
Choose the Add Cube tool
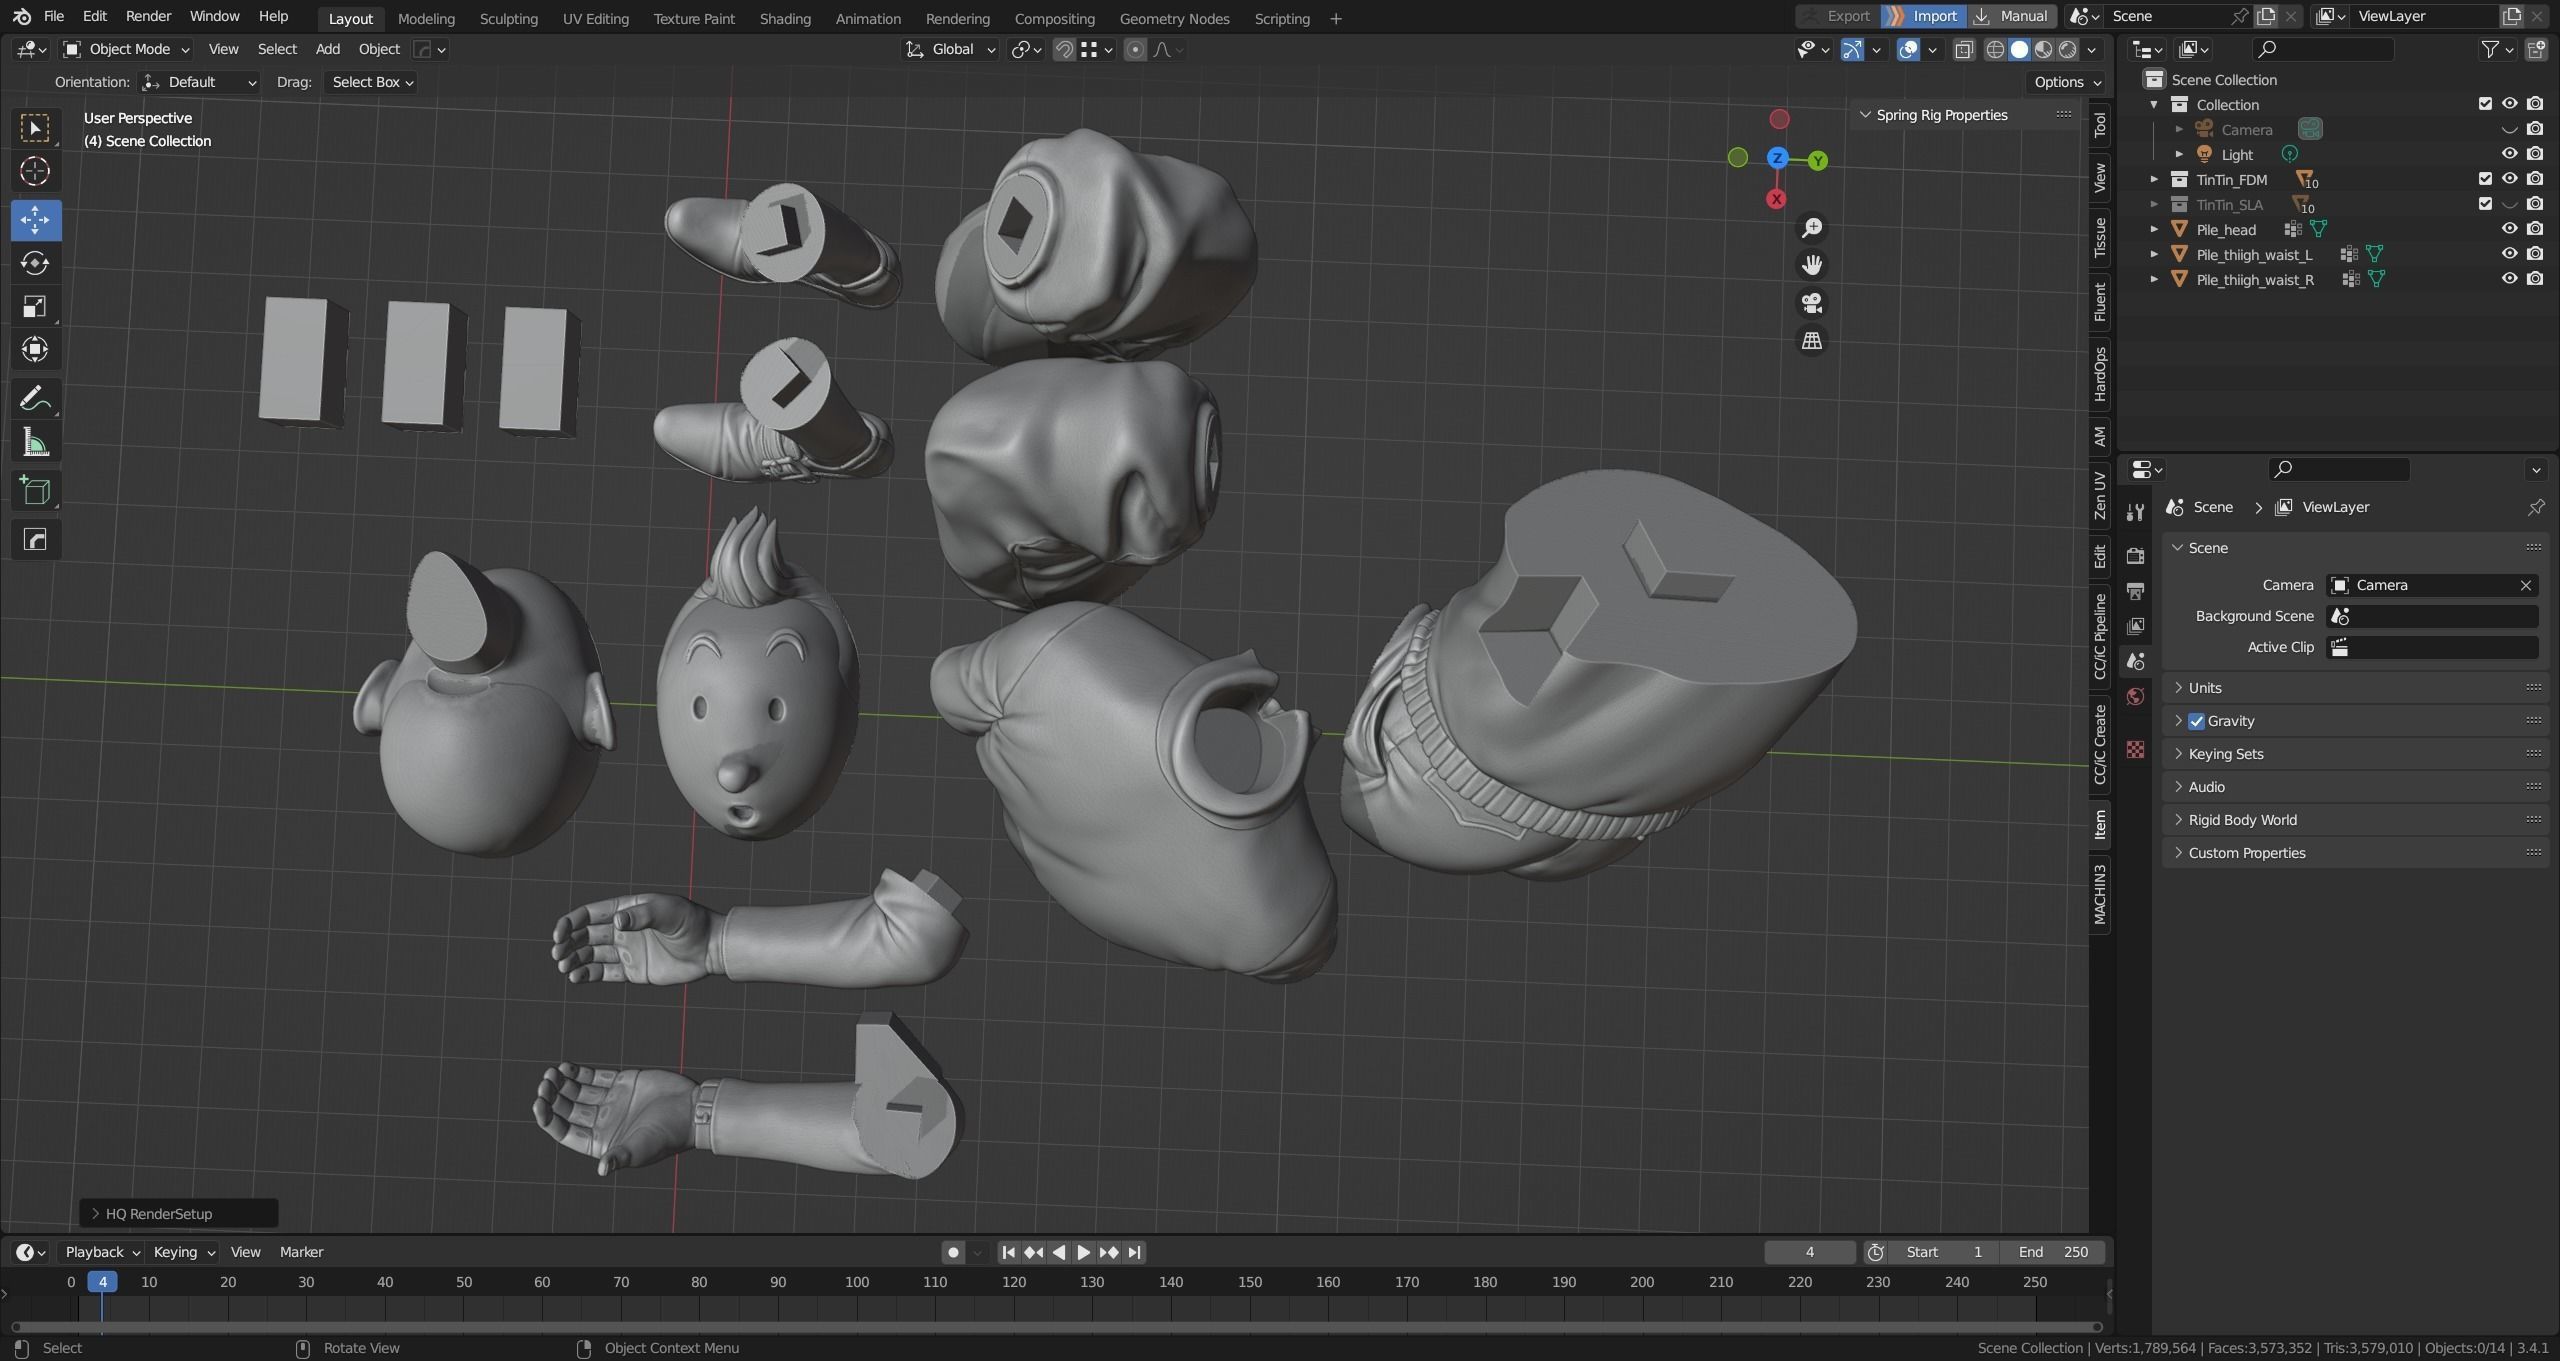(x=35, y=491)
